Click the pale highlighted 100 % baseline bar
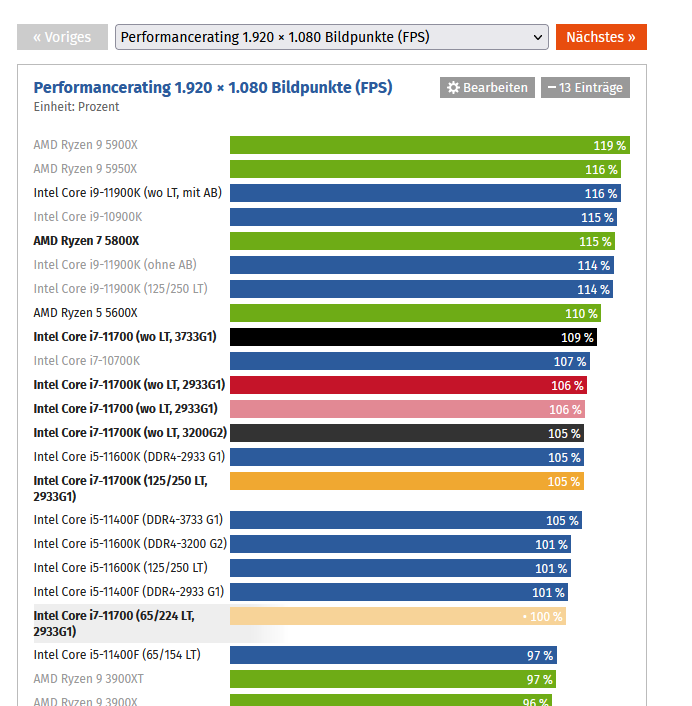Screen dimensions: 692x706 pos(398,616)
